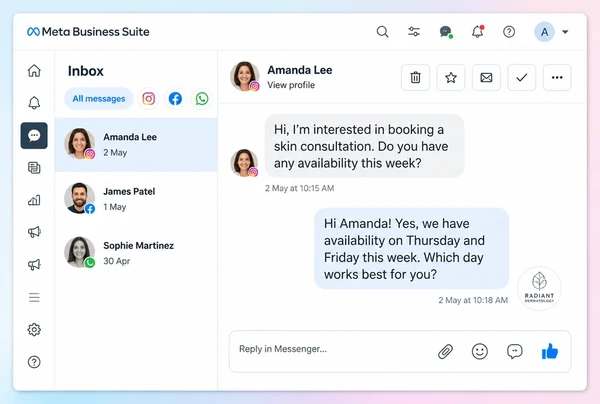Open the upper megaphone Ads icon
This screenshot has width=600, height=404.
(x=34, y=232)
